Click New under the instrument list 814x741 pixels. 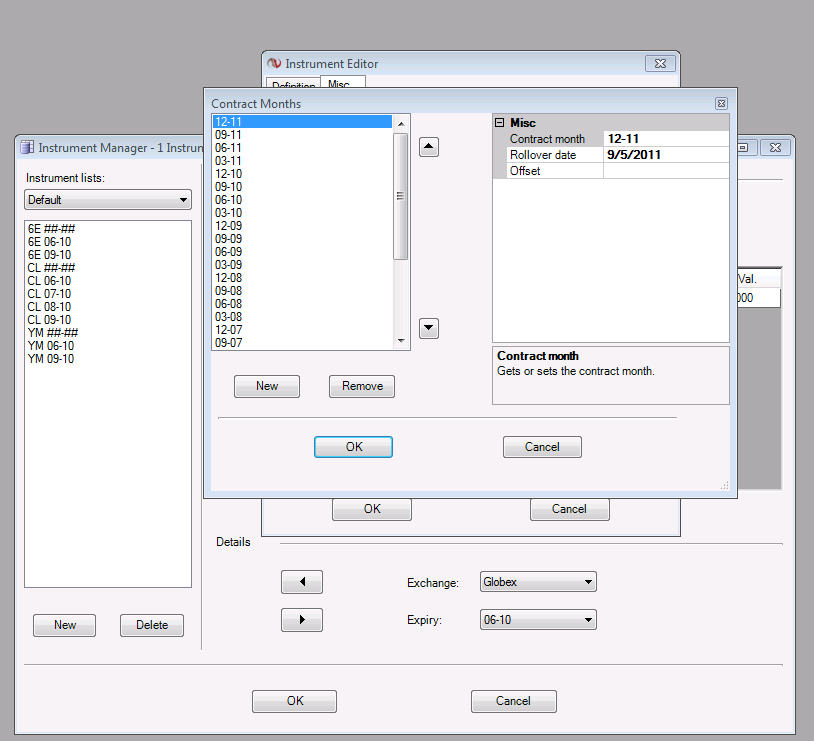click(64, 625)
